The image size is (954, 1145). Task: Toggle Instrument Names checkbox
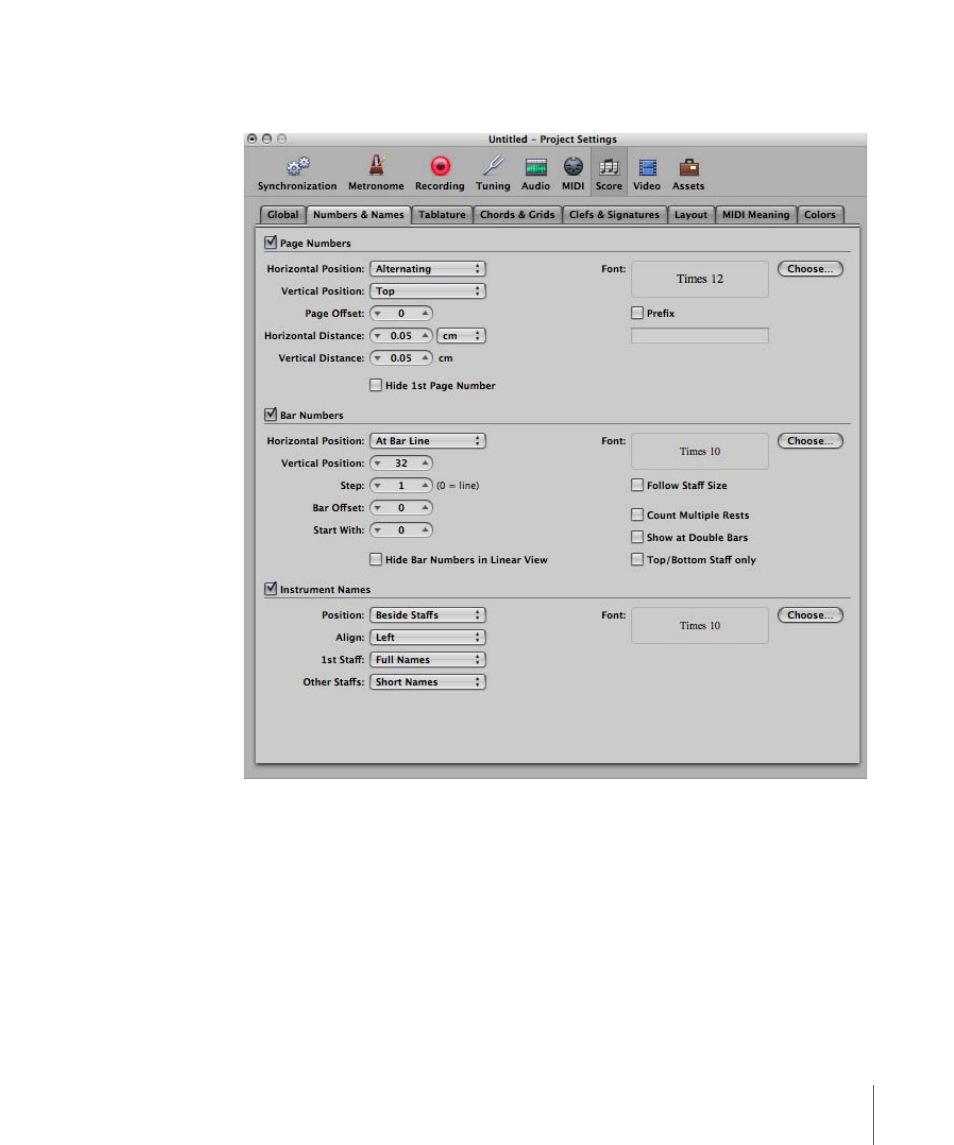[271, 589]
